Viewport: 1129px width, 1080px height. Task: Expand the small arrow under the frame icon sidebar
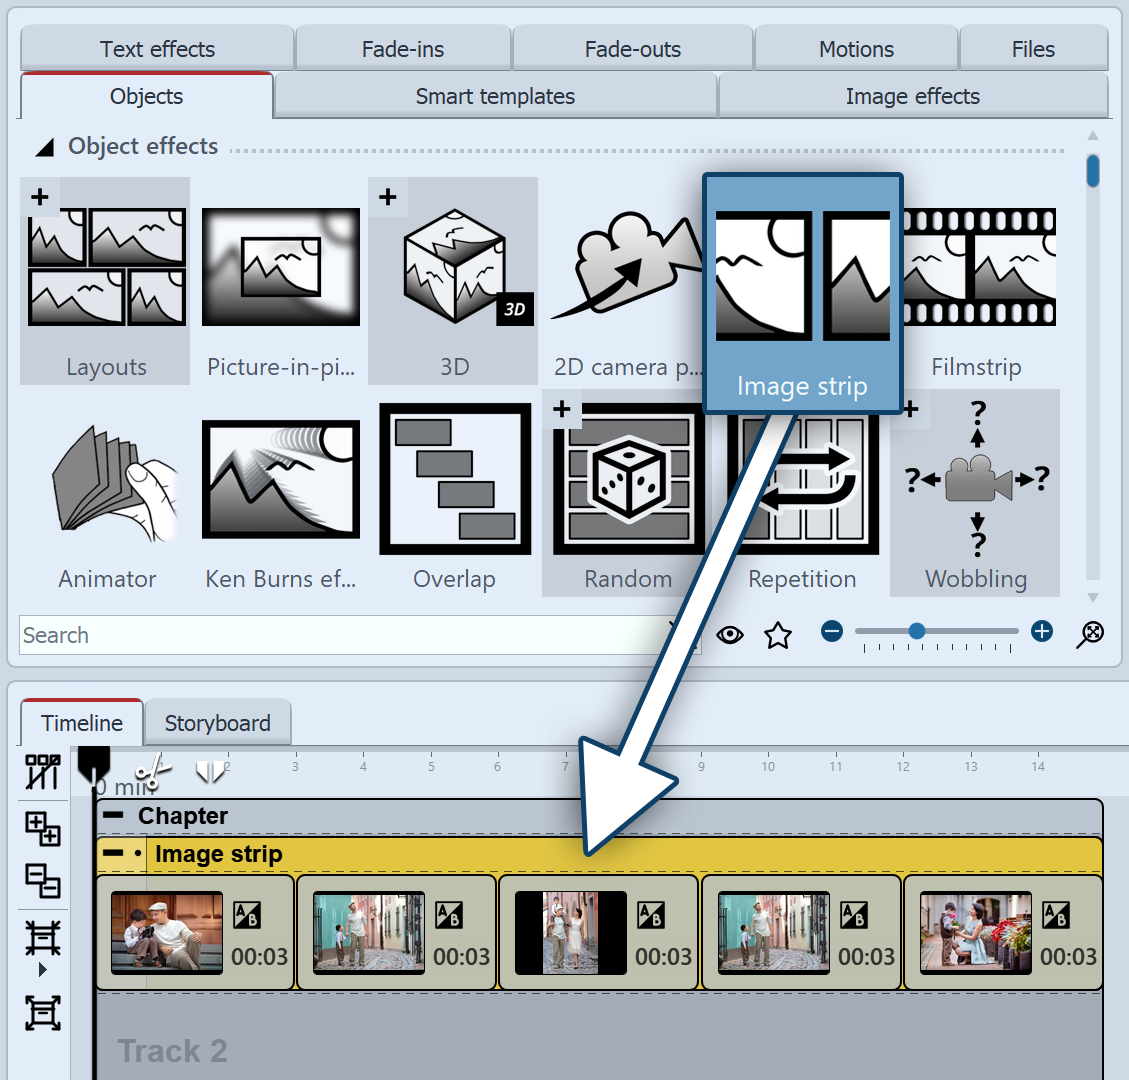(x=42, y=968)
